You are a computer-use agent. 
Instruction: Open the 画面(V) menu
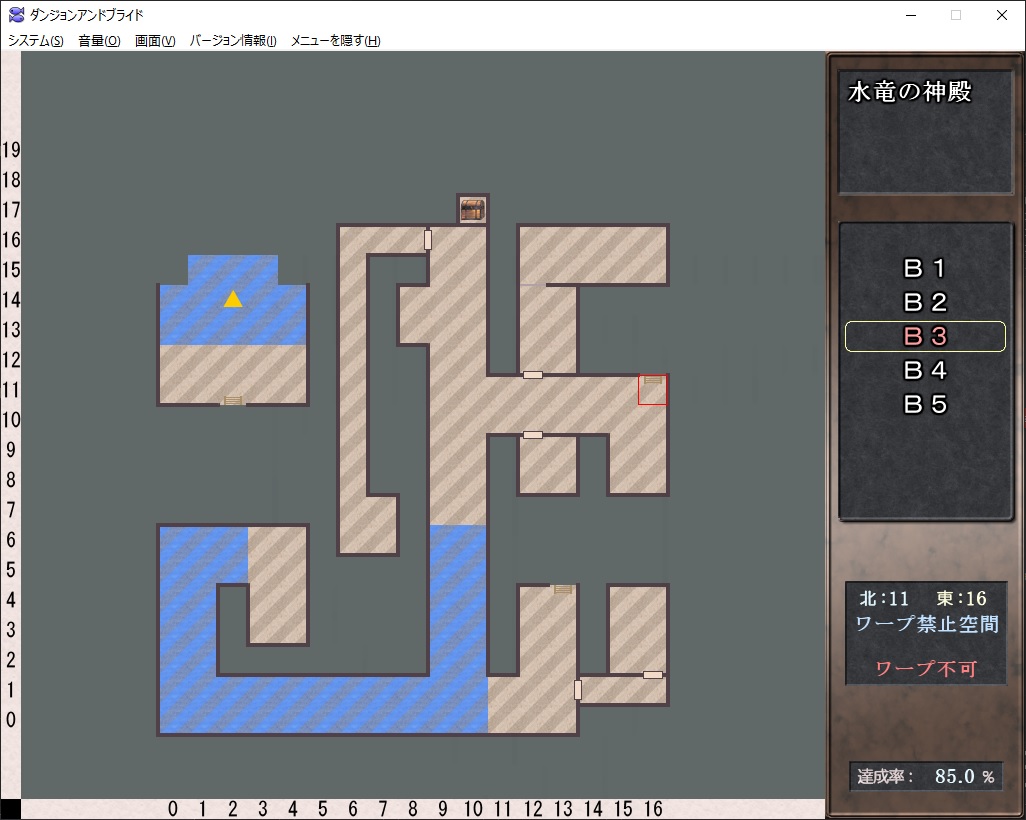click(x=154, y=41)
